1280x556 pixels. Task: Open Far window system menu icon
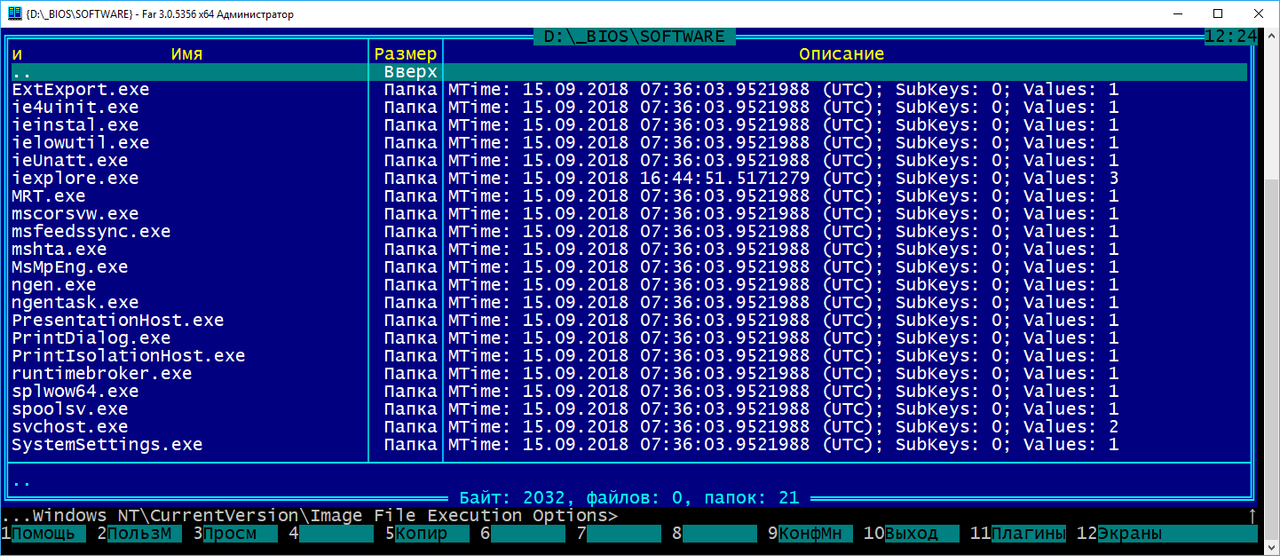coord(13,13)
